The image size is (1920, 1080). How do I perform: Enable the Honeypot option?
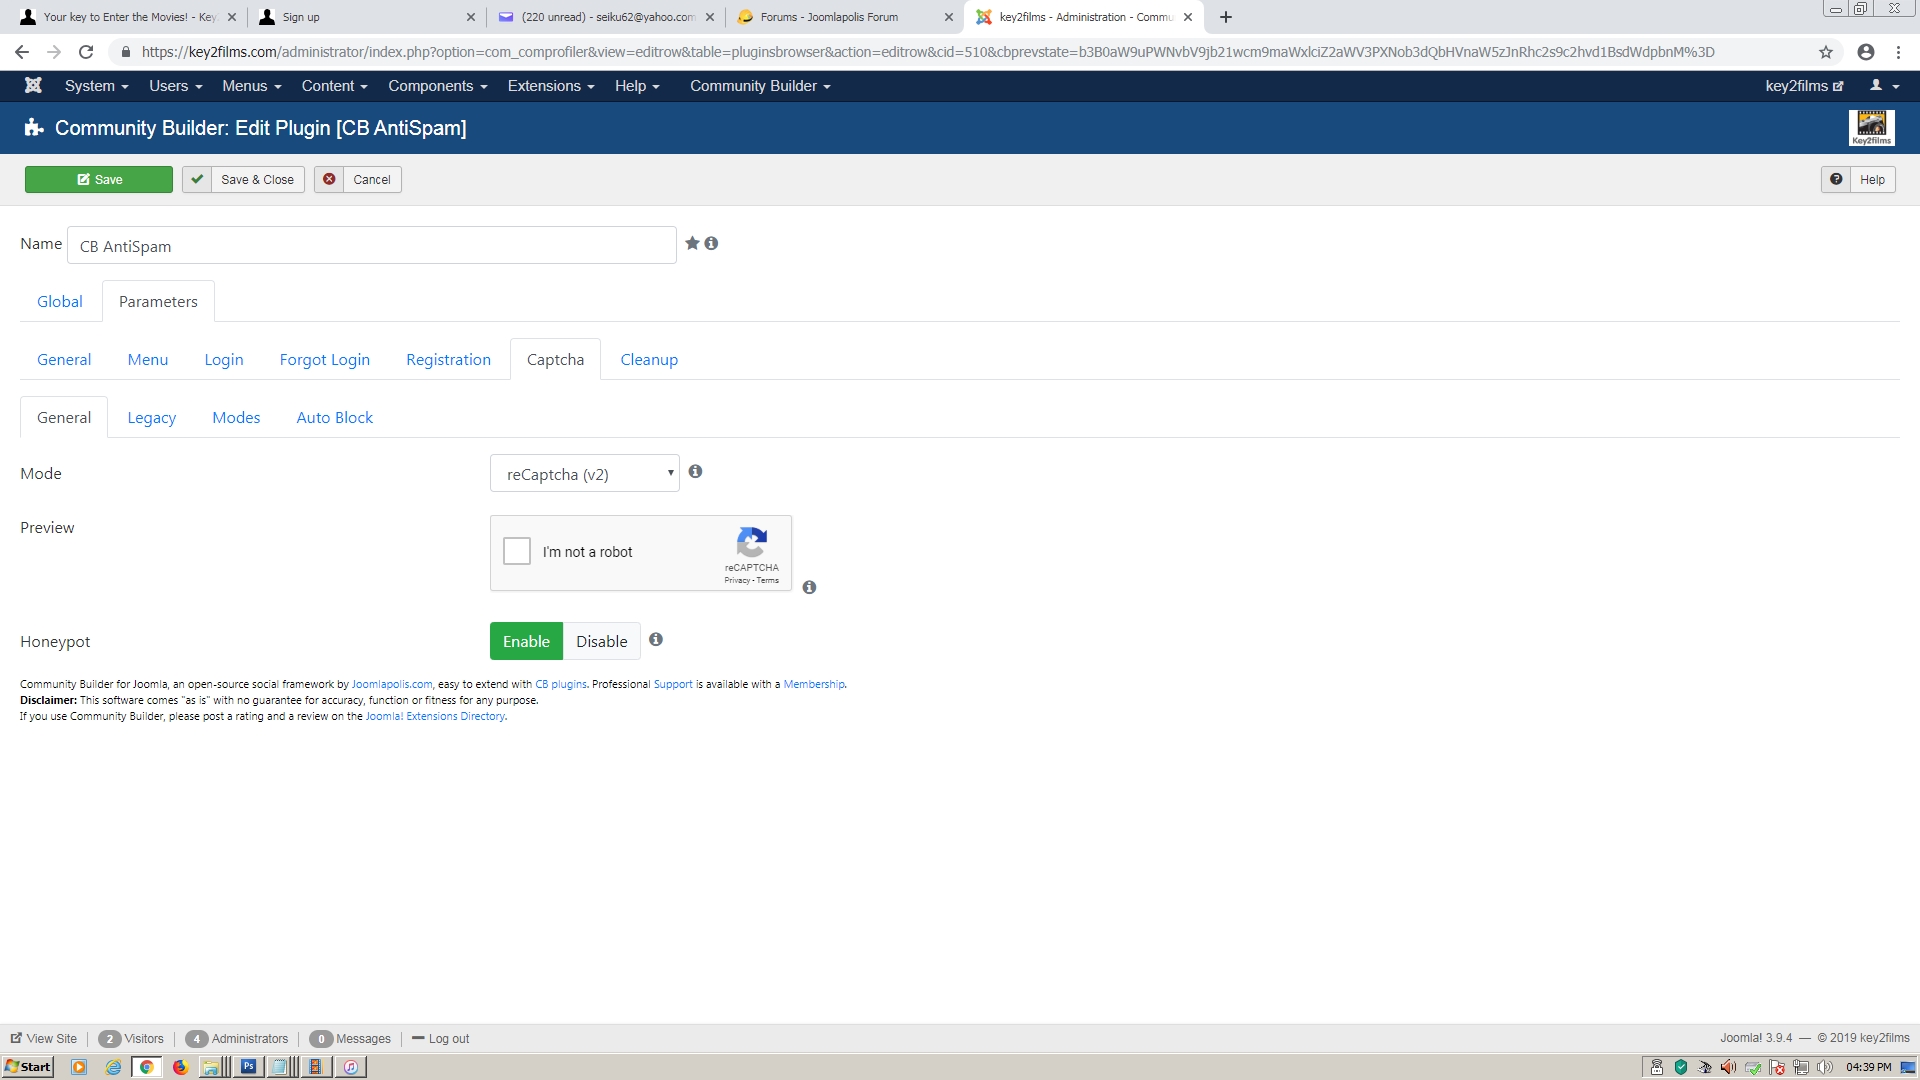click(x=526, y=641)
